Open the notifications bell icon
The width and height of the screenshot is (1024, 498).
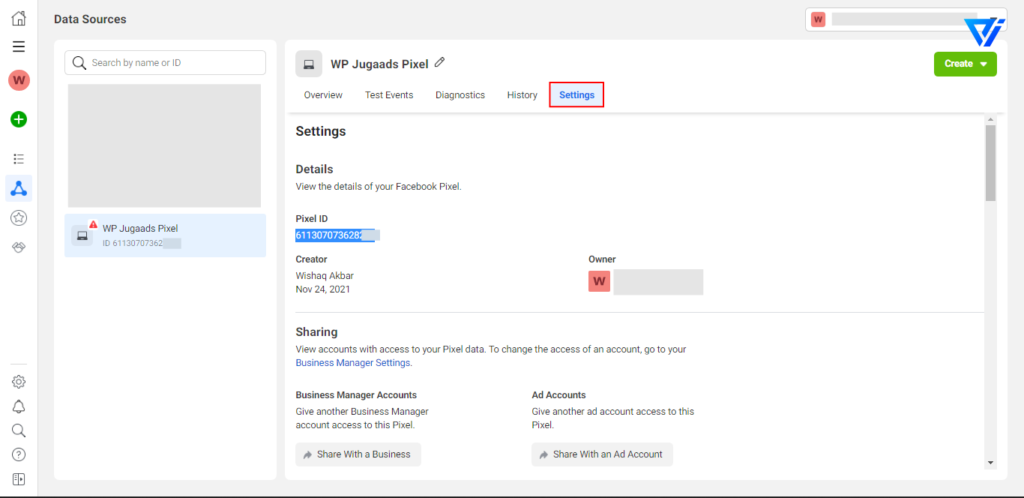[x=19, y=407]
